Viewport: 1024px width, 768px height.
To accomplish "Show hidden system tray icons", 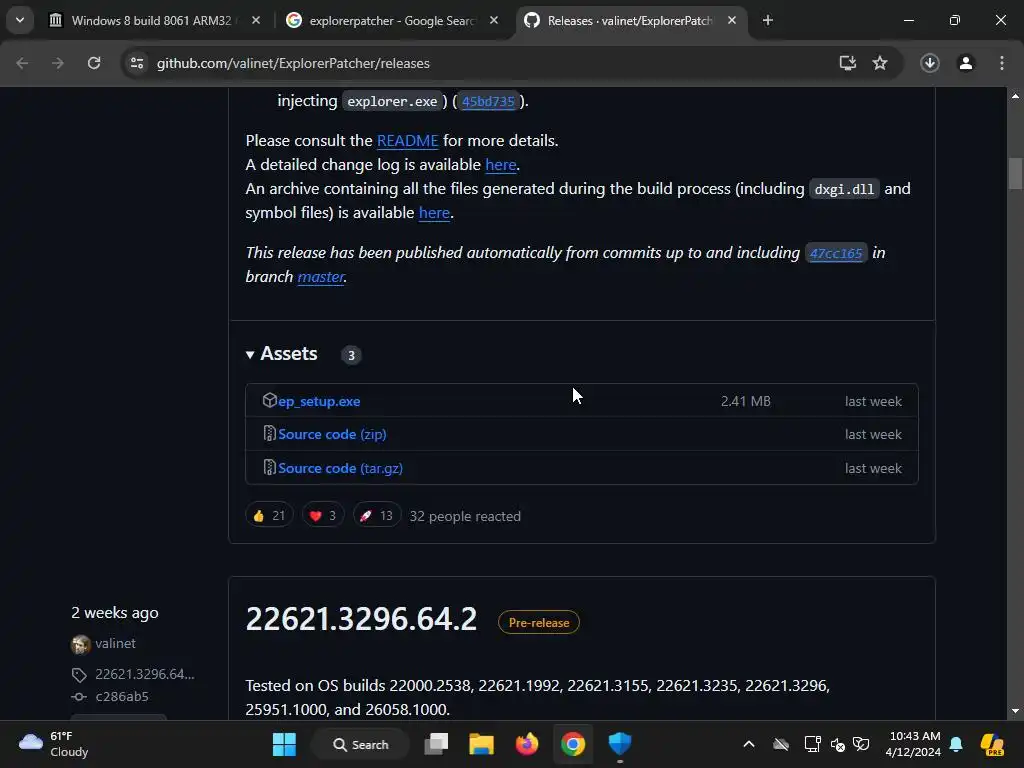I will pyautogui.click(x=749, y=744).
